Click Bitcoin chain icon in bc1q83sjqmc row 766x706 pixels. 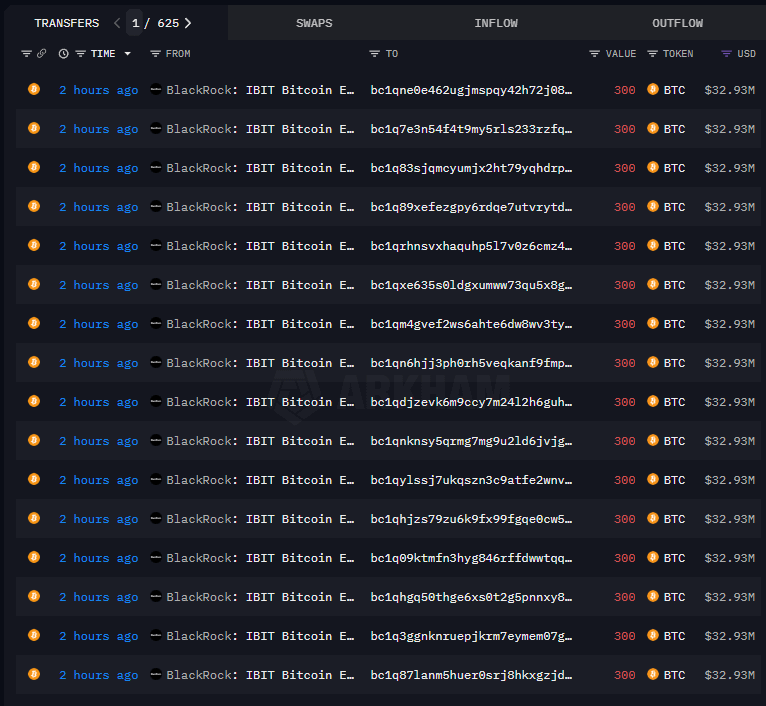point(34,168)
